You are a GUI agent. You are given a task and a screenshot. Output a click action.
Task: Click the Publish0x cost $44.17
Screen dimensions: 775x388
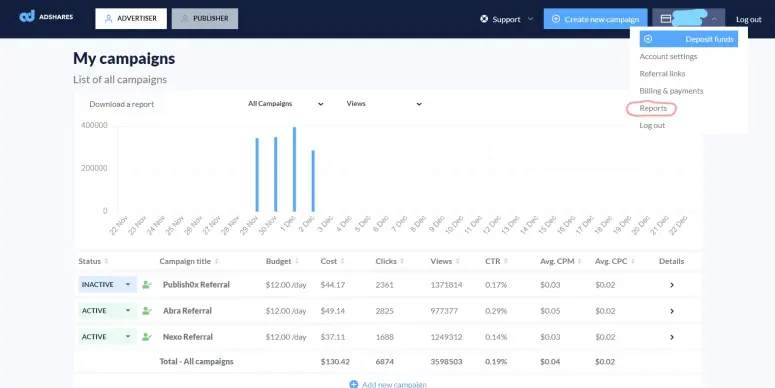click(x=333, y=285)
